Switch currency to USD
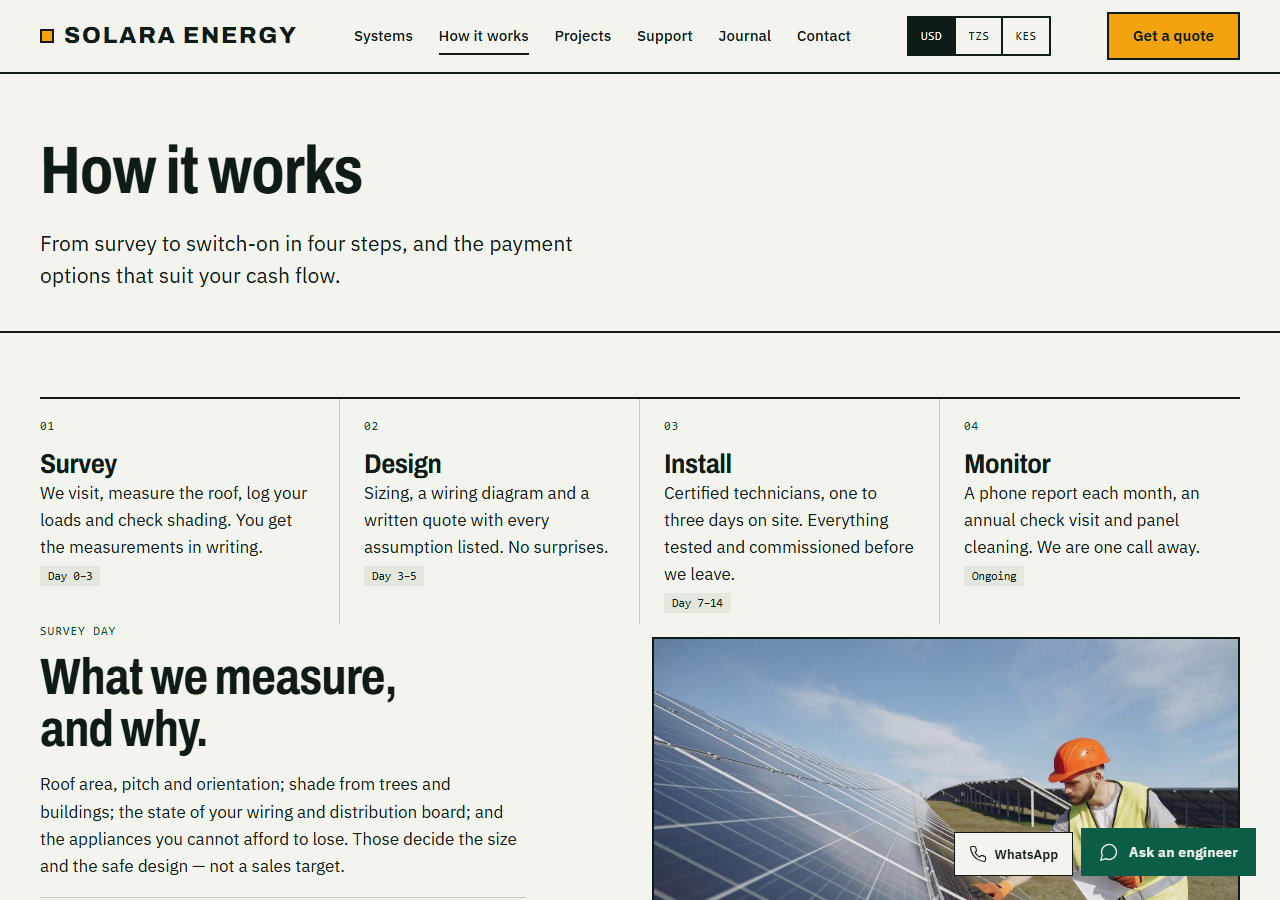The height and width of the screenshot is (900, 1280). (931, 36)
